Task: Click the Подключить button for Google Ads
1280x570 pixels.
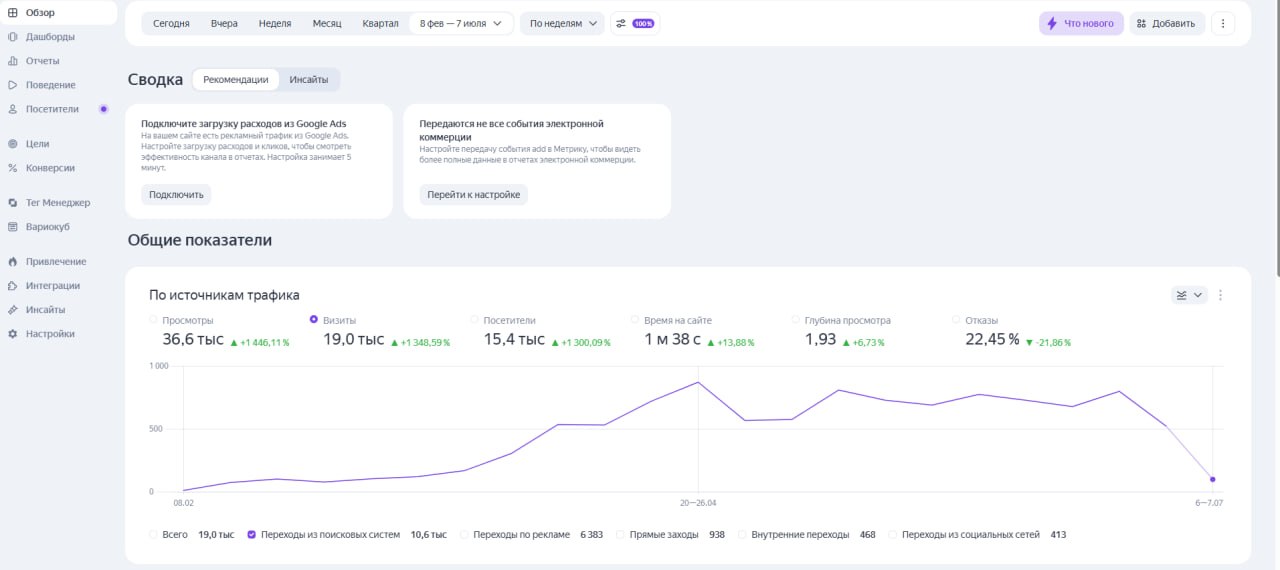Action: coord(176,195)
